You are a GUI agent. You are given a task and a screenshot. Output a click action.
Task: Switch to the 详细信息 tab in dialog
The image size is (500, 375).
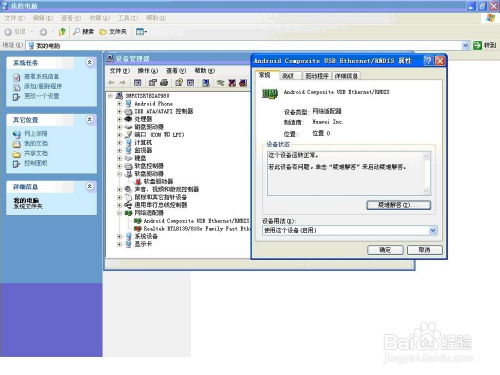[346, 76]
